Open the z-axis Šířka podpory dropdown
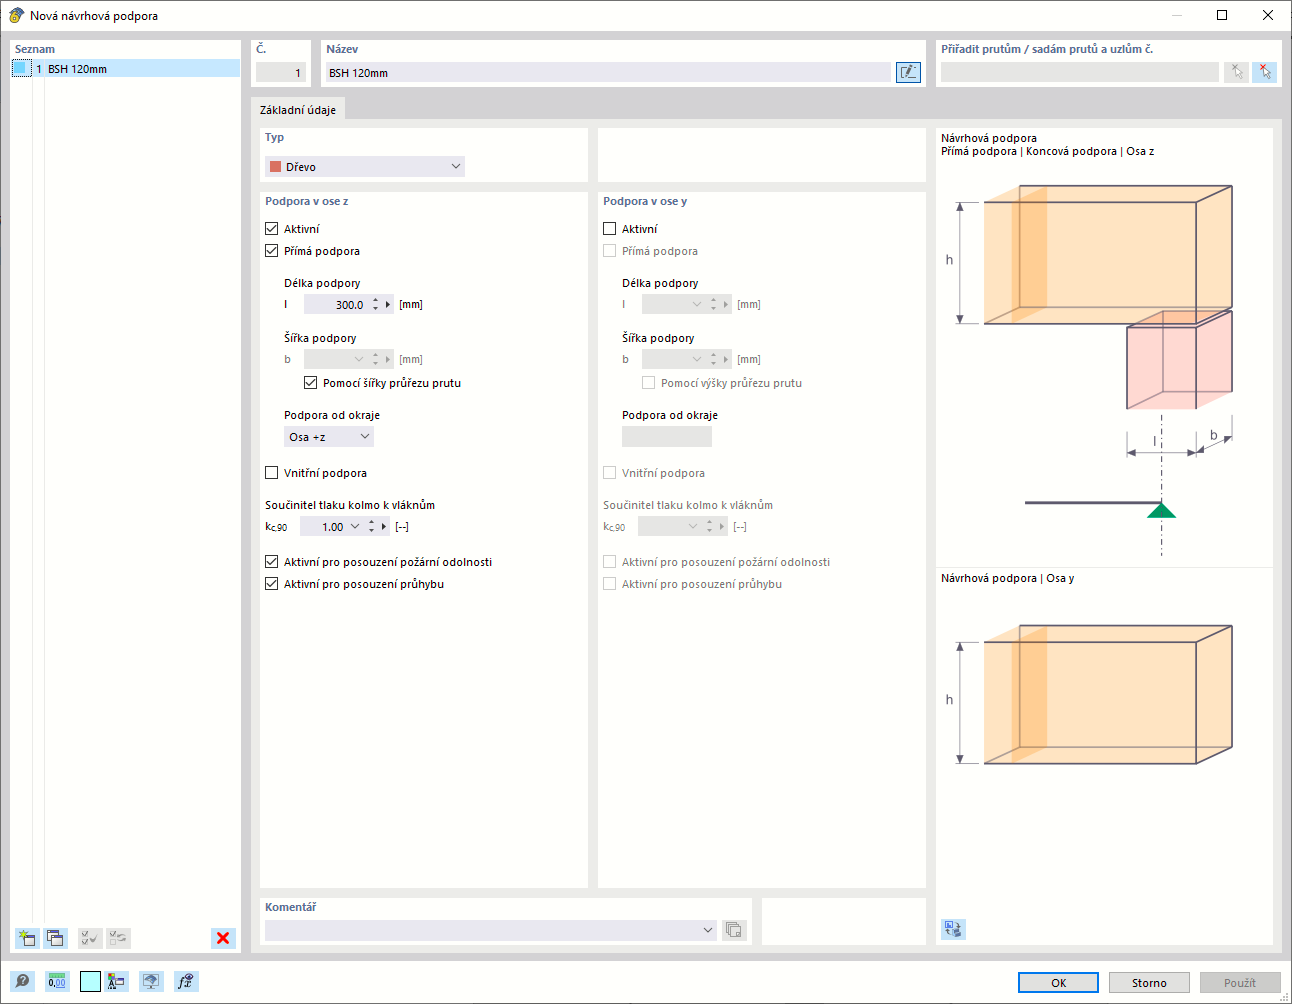Image resolution: width=1292 pixels, height=1004 pixels. pos(359,359)
